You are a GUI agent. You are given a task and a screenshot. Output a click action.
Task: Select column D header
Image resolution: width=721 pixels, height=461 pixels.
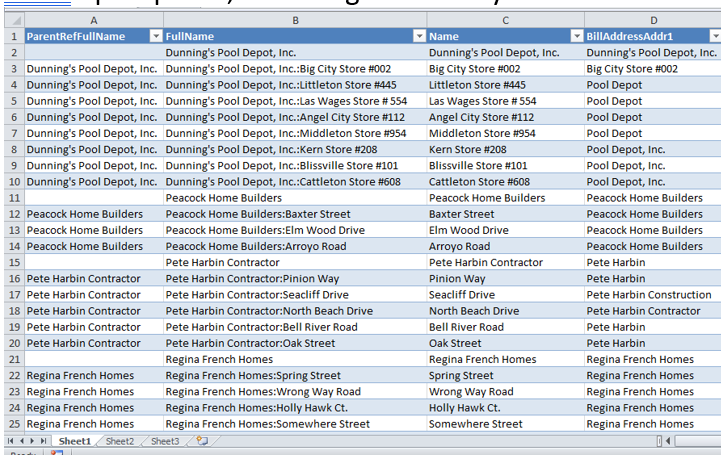pos(652,19)
